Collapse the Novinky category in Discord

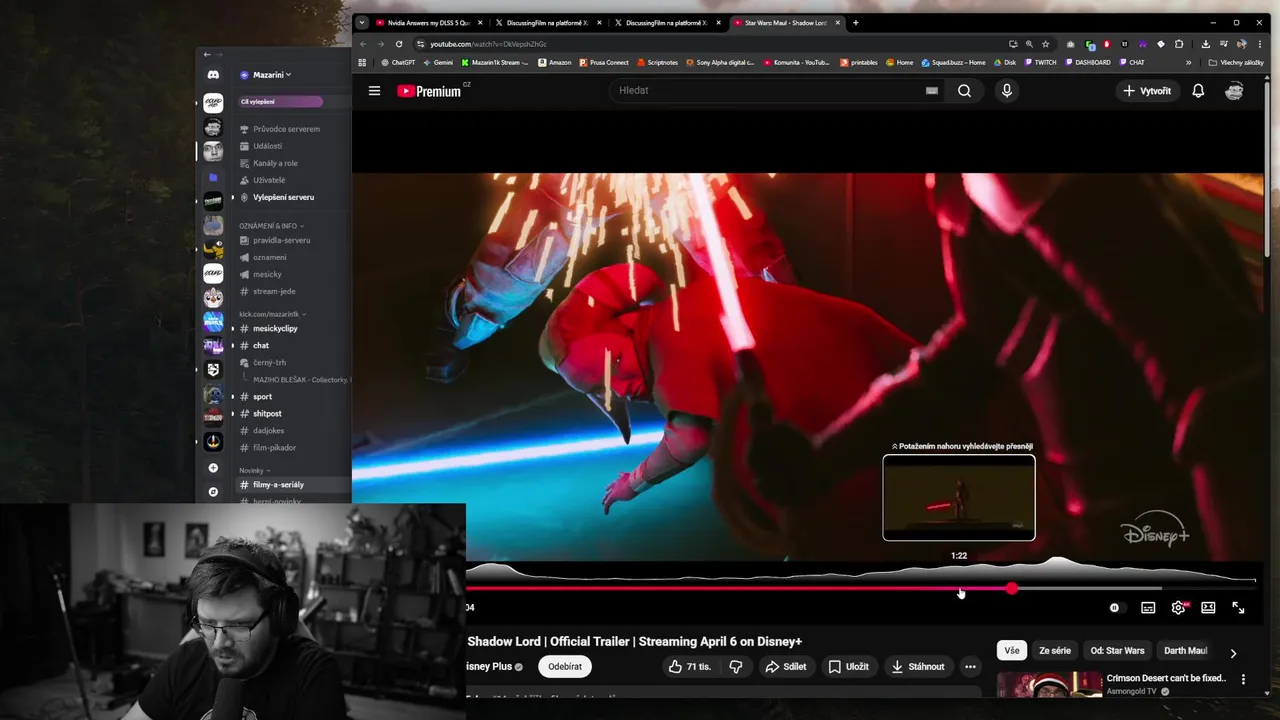[x=254, y=470]
